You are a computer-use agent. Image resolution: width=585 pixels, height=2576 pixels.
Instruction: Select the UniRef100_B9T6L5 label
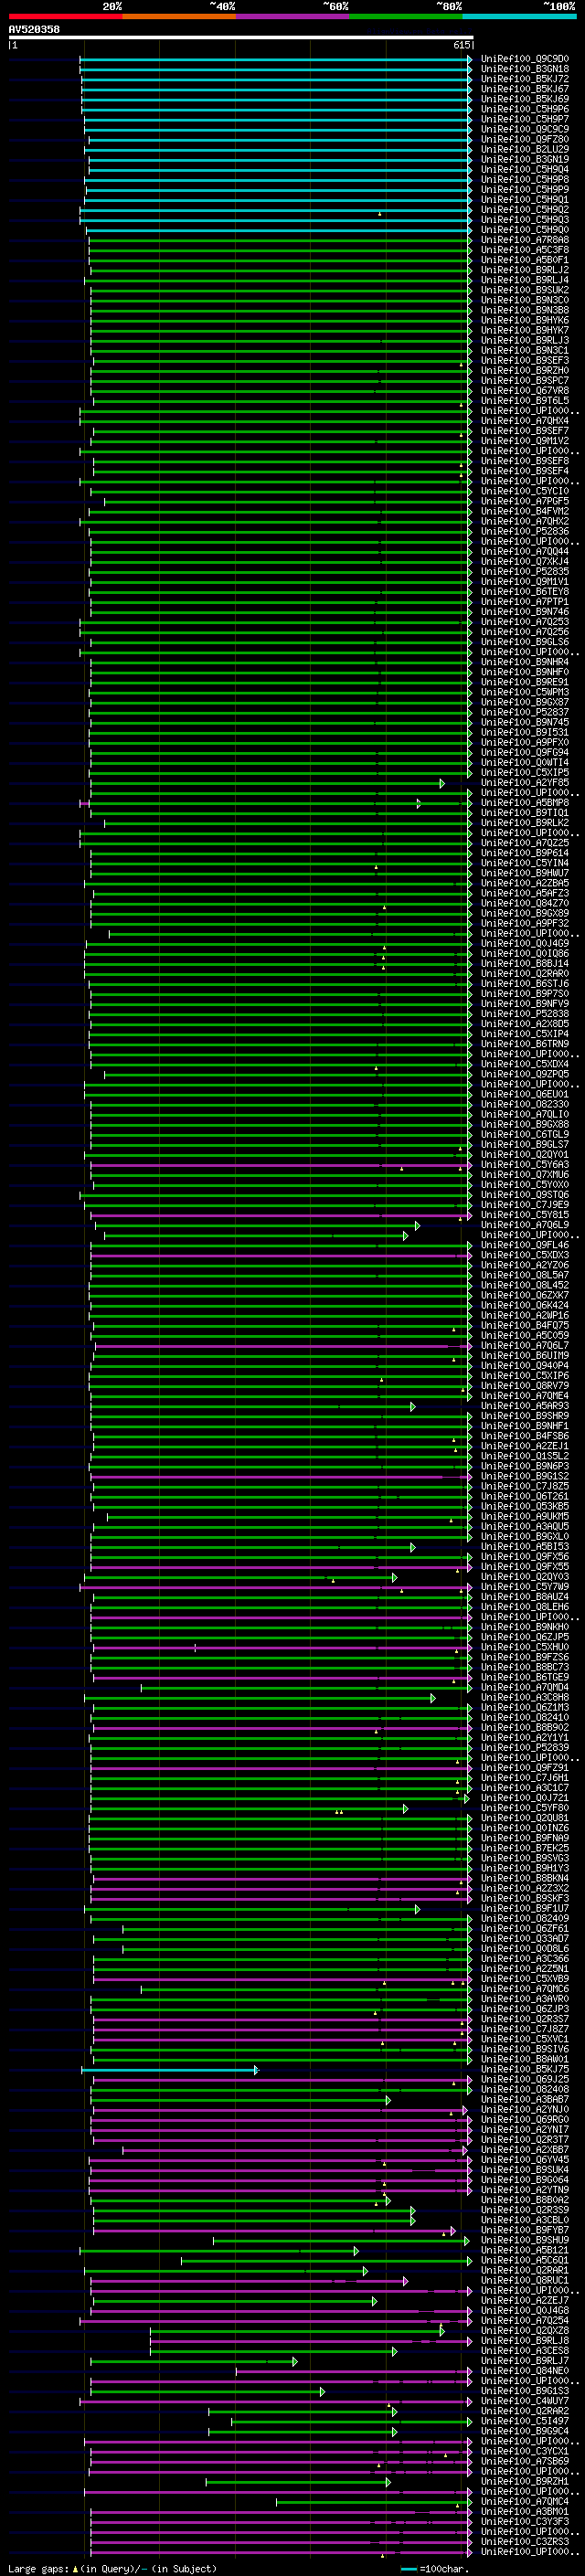(525, 401)
